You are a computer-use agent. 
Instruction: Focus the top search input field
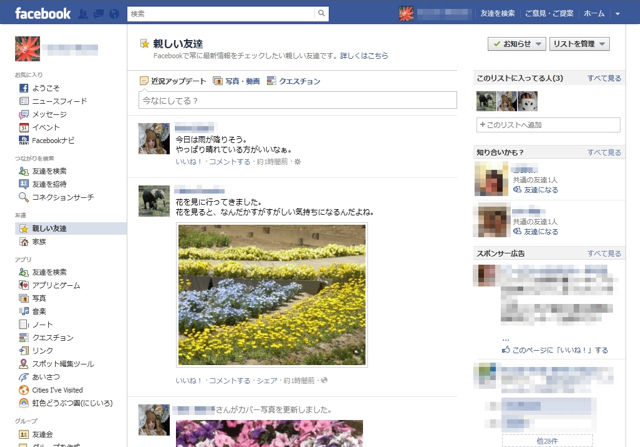click(x=221, y=13)
